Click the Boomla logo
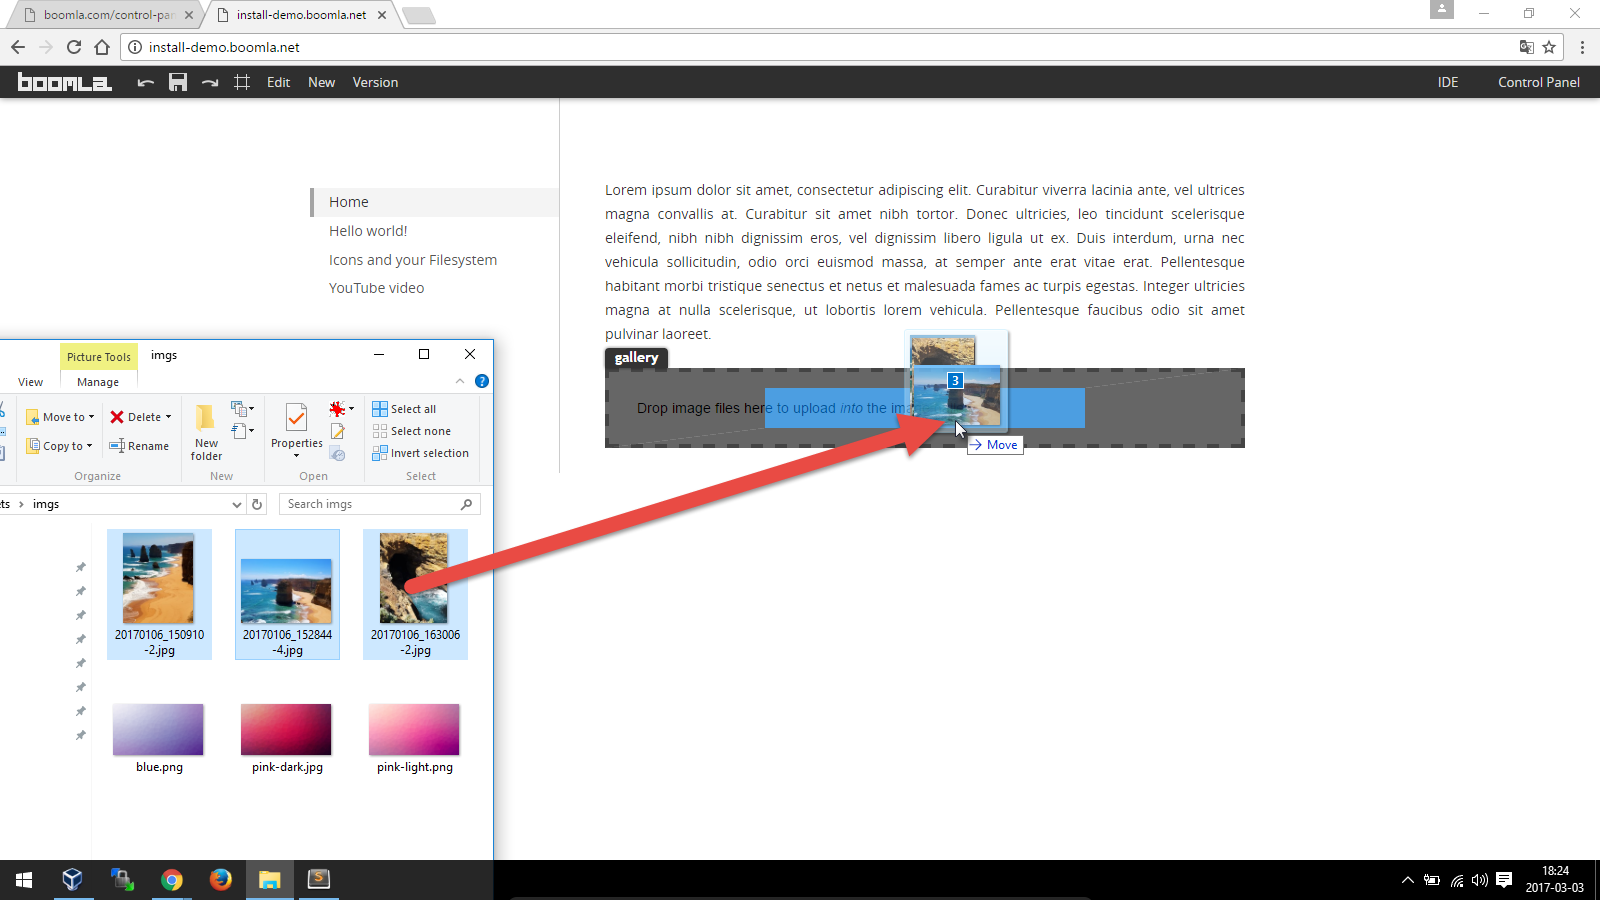 [65, 83]
